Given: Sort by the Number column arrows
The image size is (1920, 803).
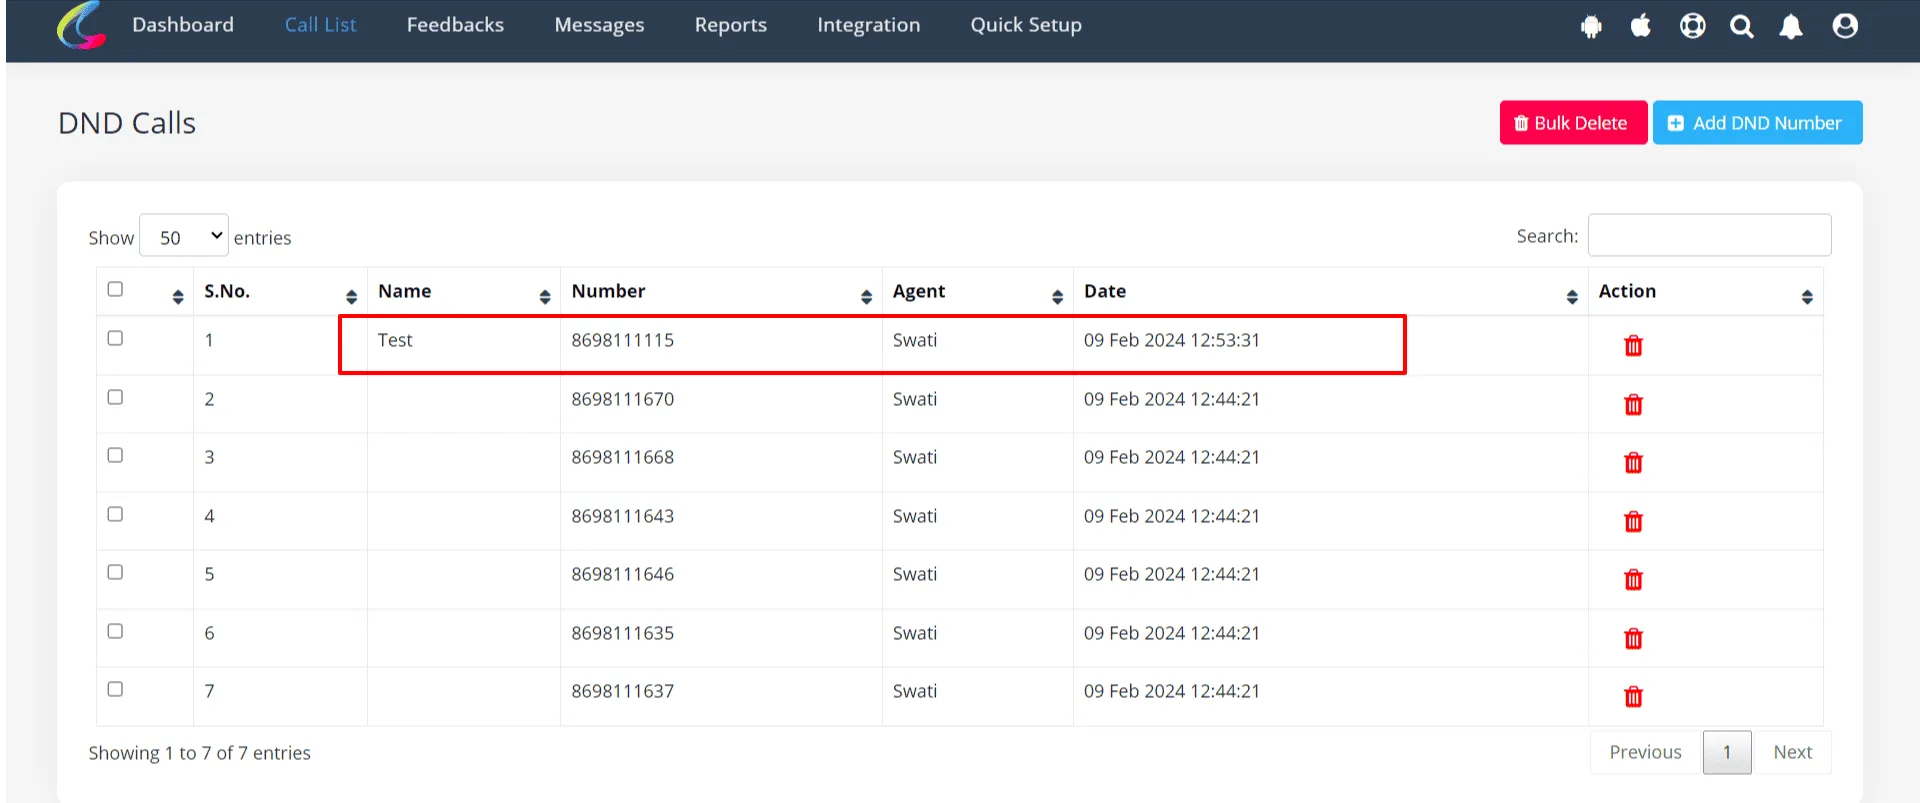Looking at the screenshot, I should coord(866,297).
